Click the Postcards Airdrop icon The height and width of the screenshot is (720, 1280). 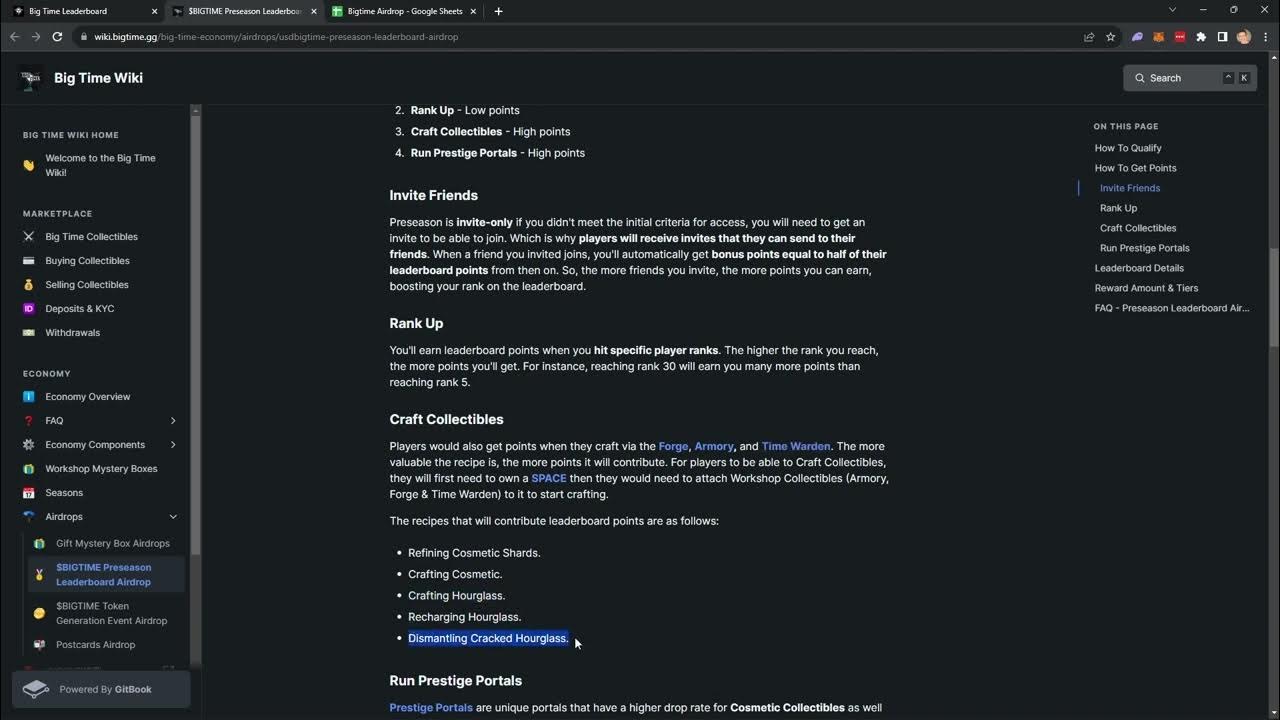point(40,645)
